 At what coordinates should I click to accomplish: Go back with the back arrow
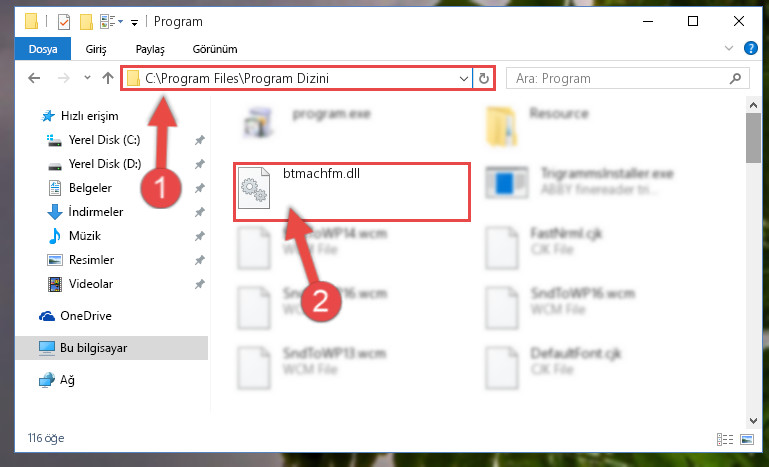[34, 78]
